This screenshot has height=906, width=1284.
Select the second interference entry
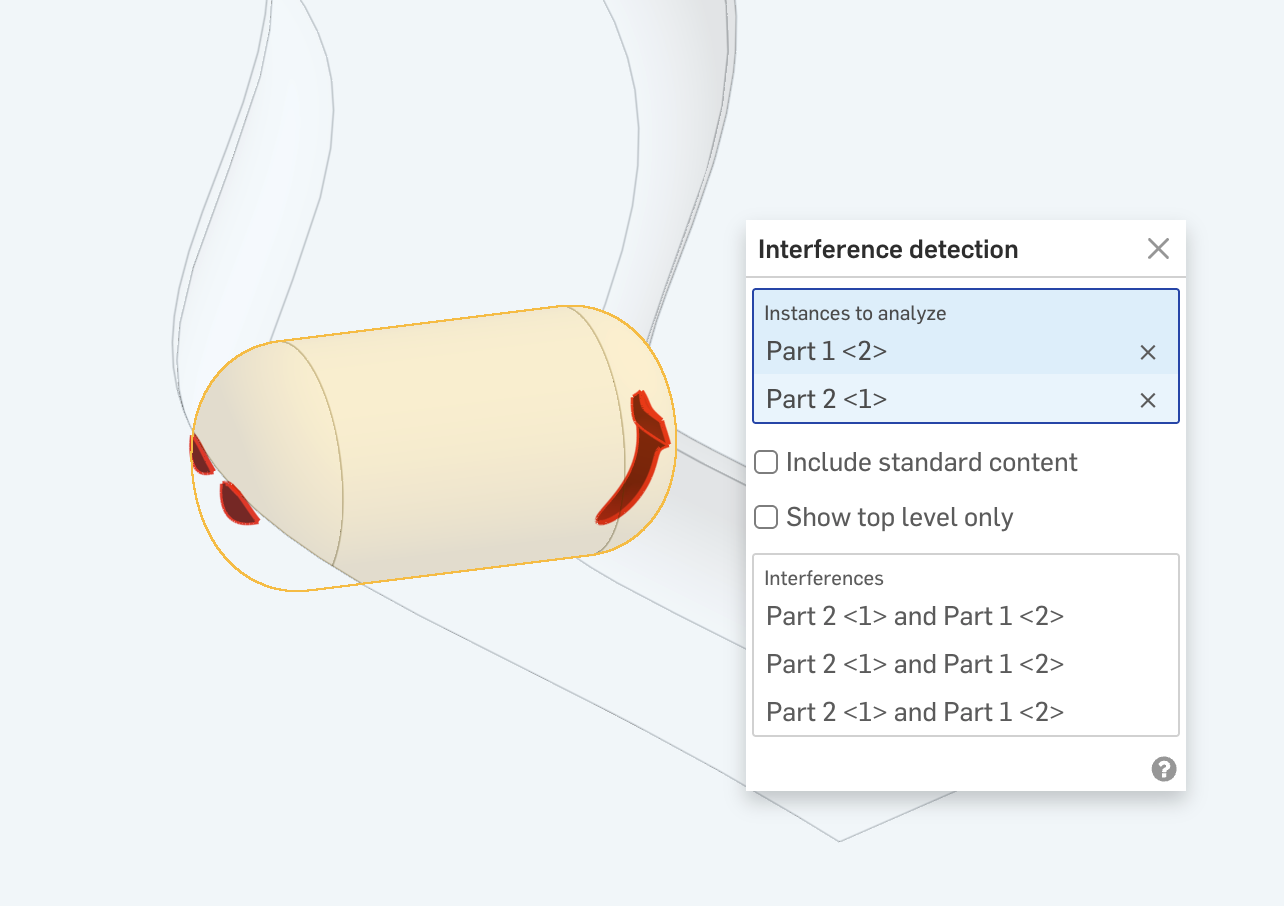(914, 664)
